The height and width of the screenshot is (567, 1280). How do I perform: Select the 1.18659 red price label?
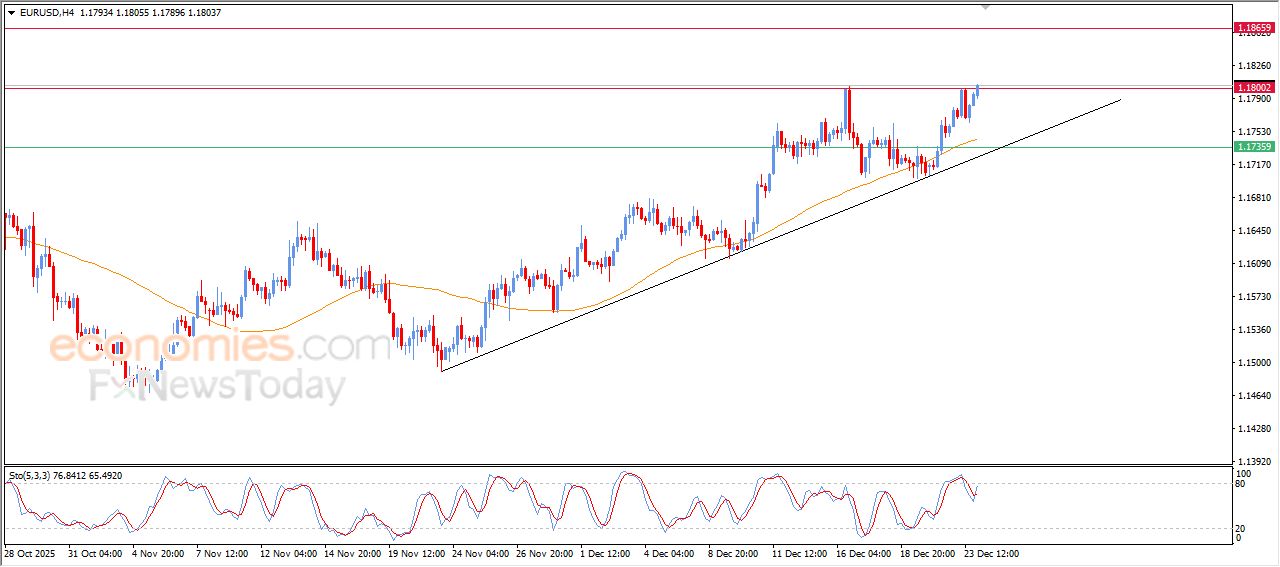click(1254, 28)
